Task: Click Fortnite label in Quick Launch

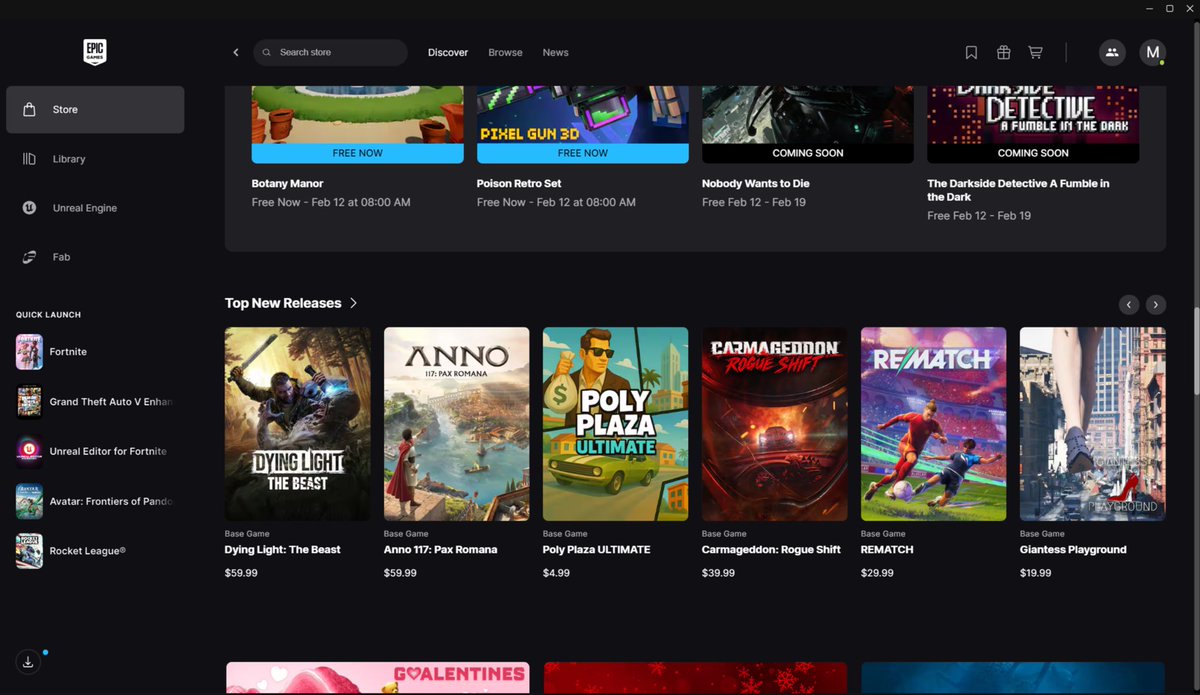Action: point(68,352)
